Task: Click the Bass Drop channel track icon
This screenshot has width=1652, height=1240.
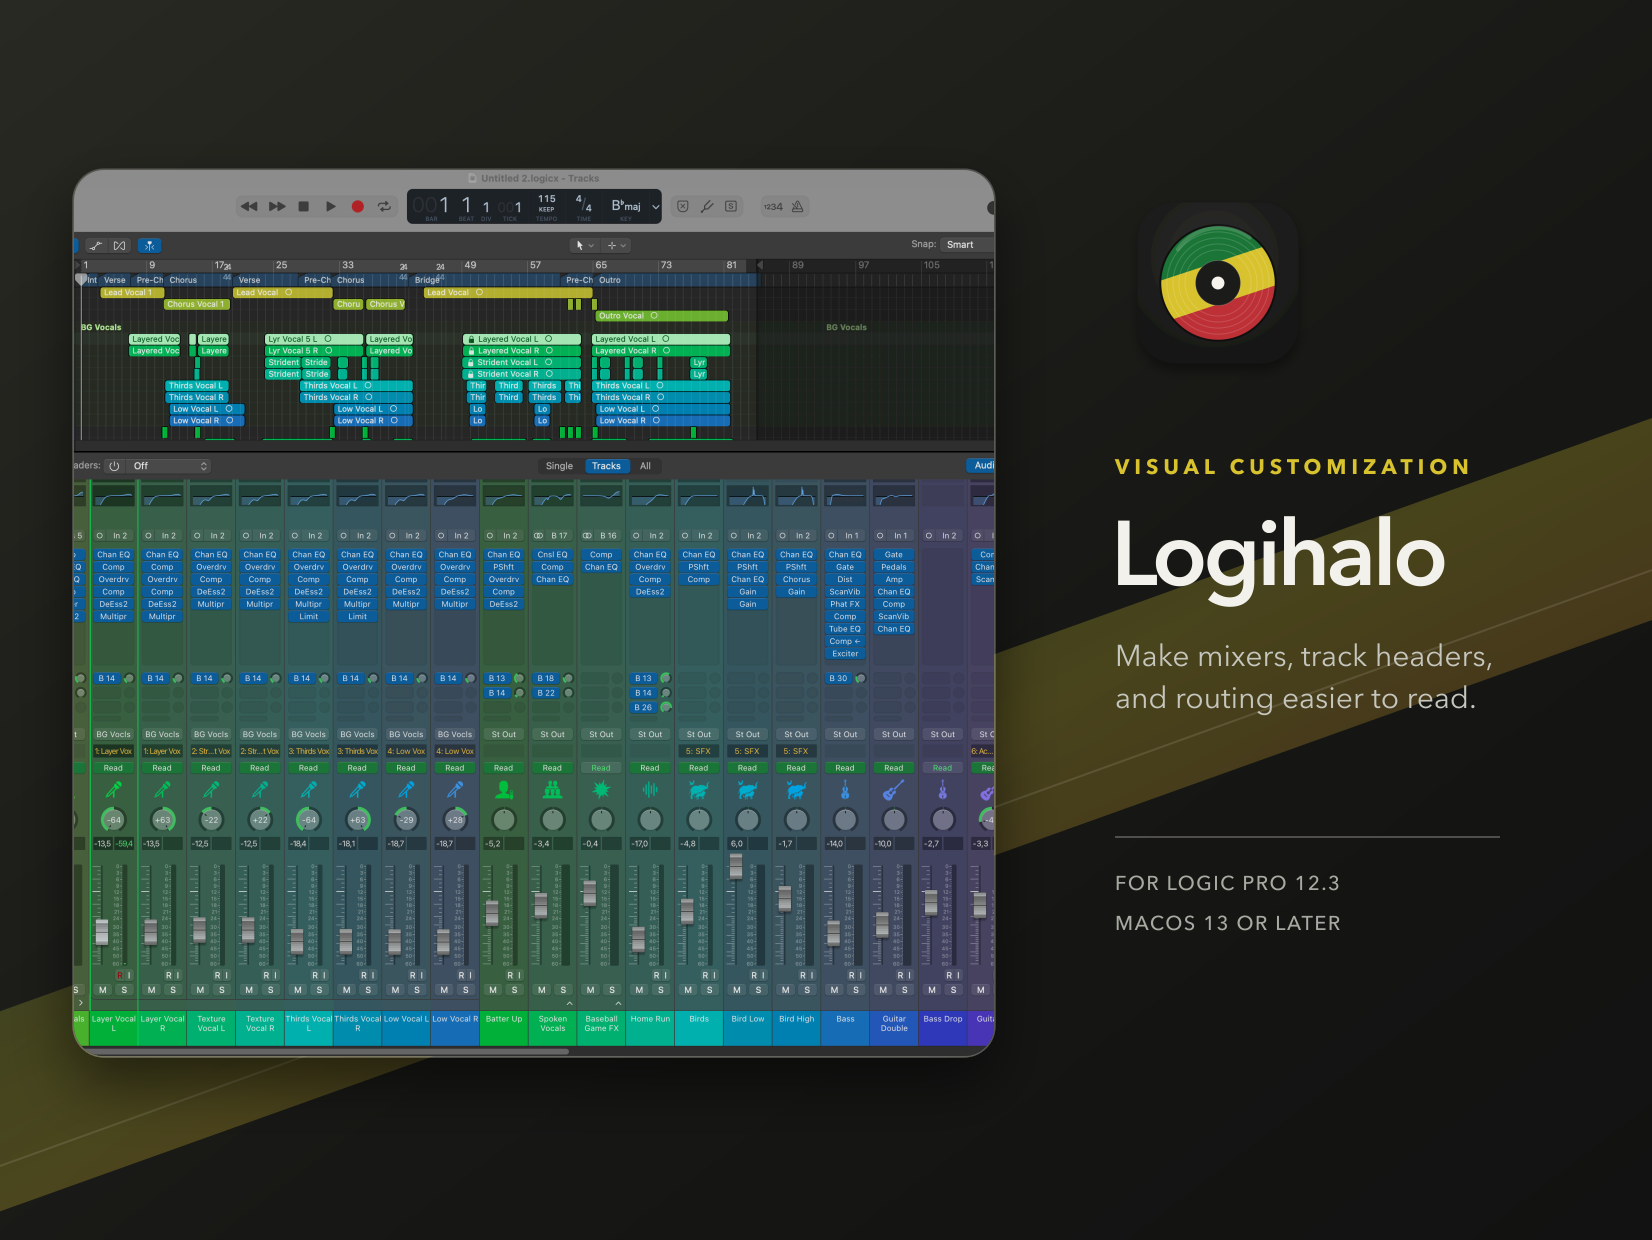Action: pos(942,790)
